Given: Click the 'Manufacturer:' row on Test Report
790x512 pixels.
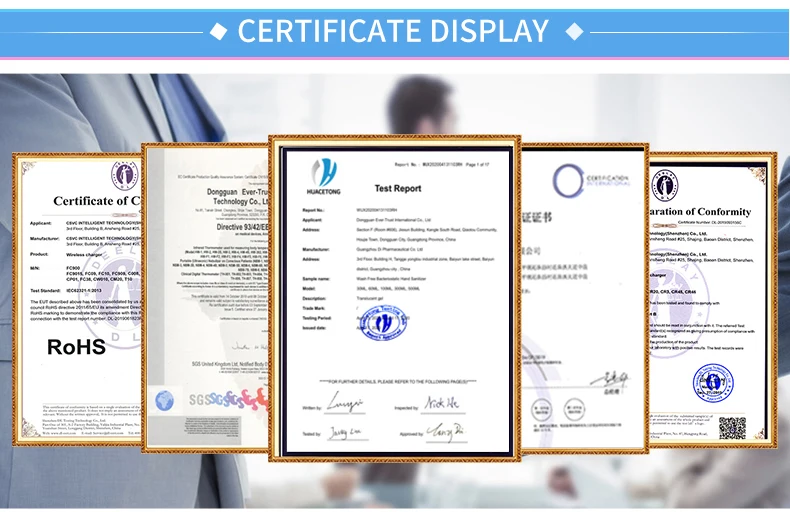Looking at the screenshot, I should [x=364, y=249].
